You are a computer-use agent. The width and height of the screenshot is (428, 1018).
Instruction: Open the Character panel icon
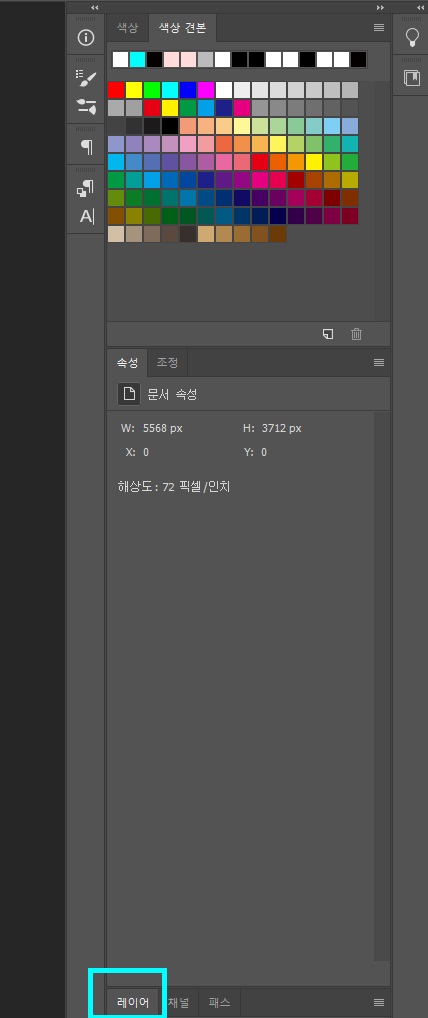(86, 216)
